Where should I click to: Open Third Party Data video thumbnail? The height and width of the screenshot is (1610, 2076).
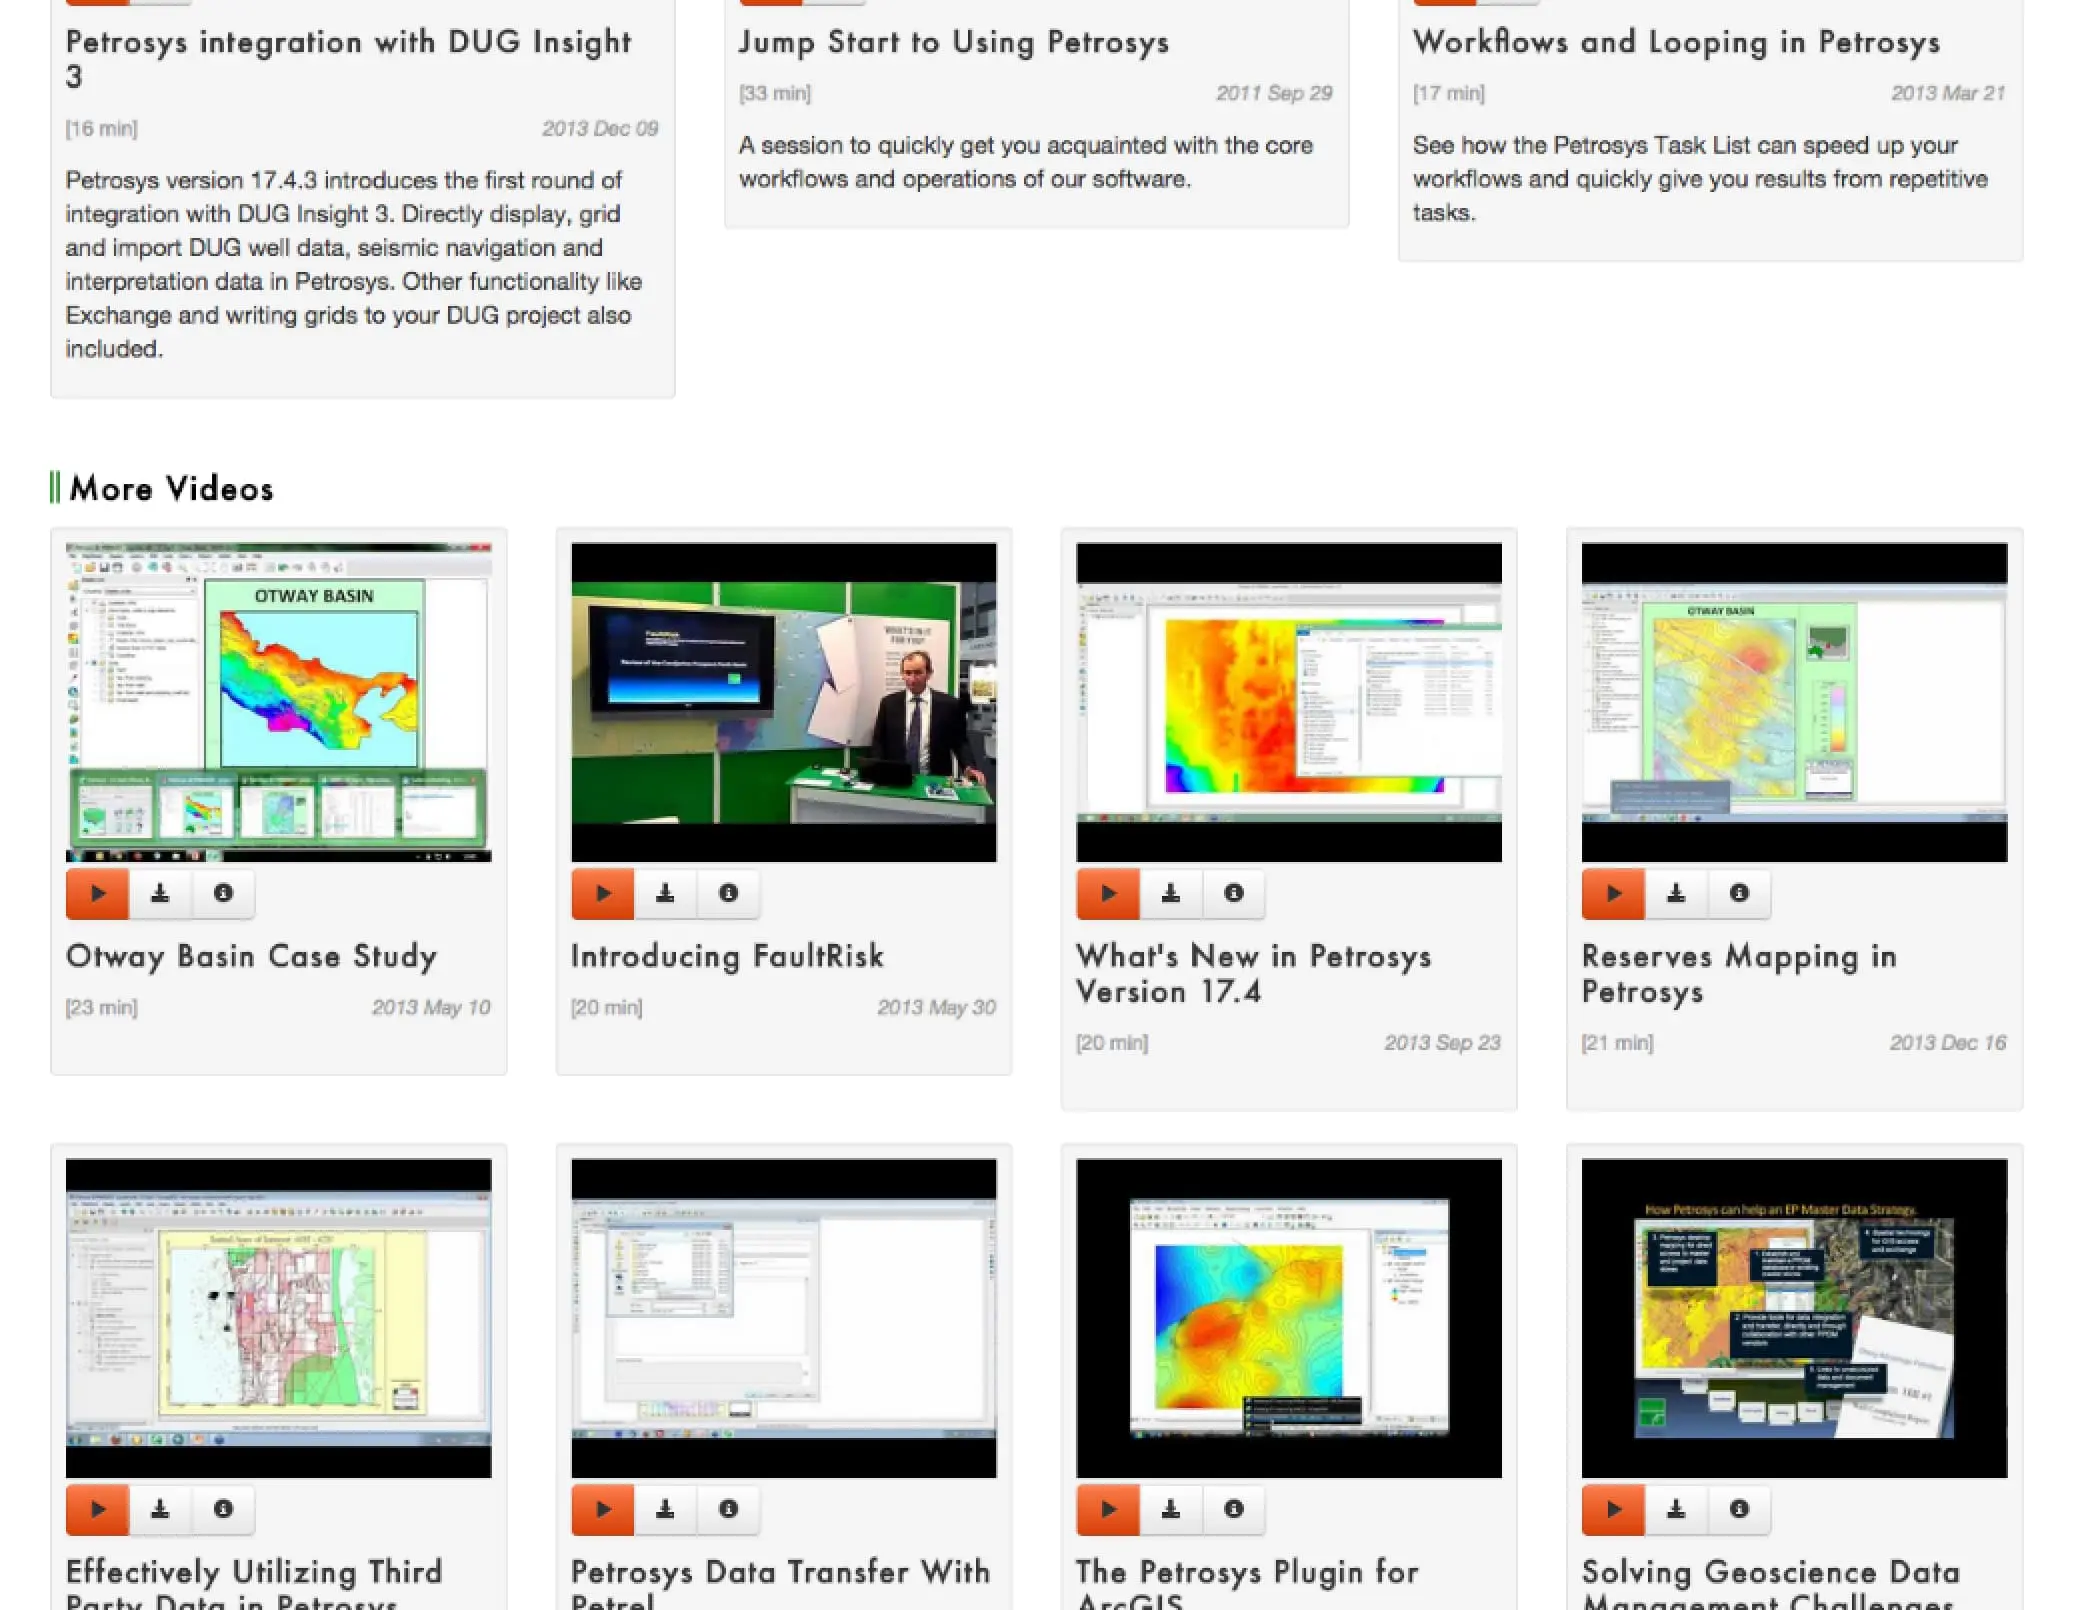pyautogui.click(x=279, y=1318)
